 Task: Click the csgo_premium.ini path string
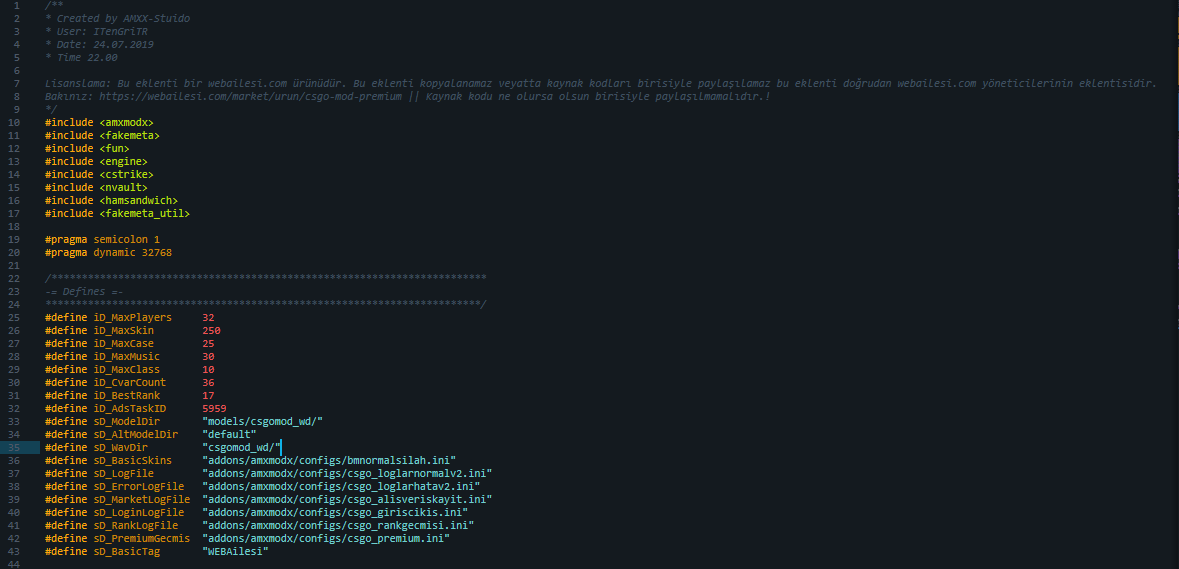326,538
